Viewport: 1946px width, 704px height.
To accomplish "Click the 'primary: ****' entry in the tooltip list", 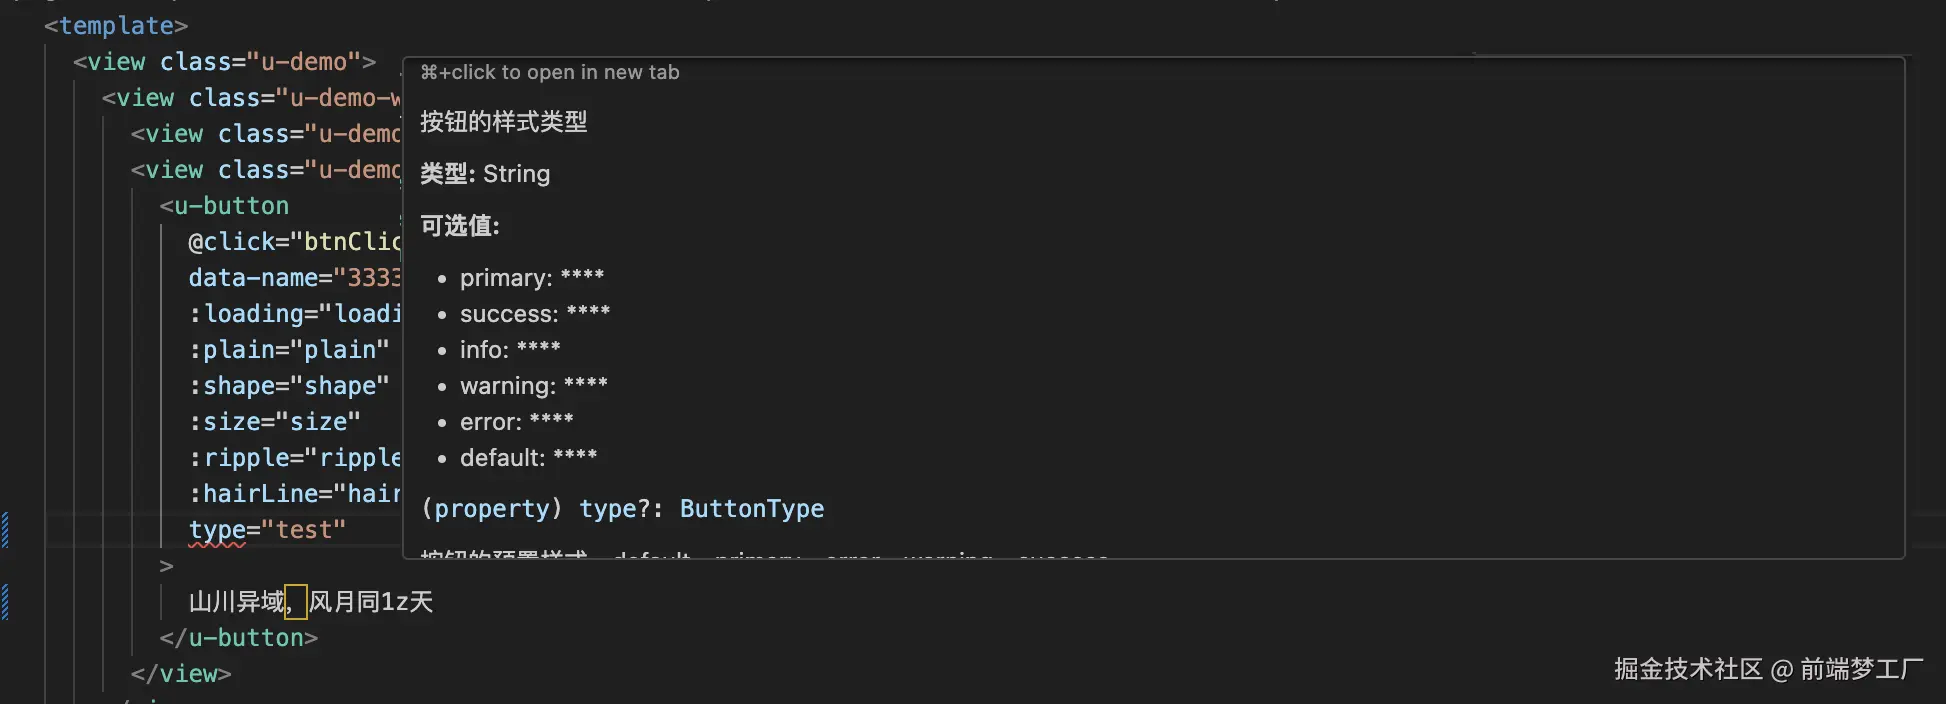I will coord(532,278).
